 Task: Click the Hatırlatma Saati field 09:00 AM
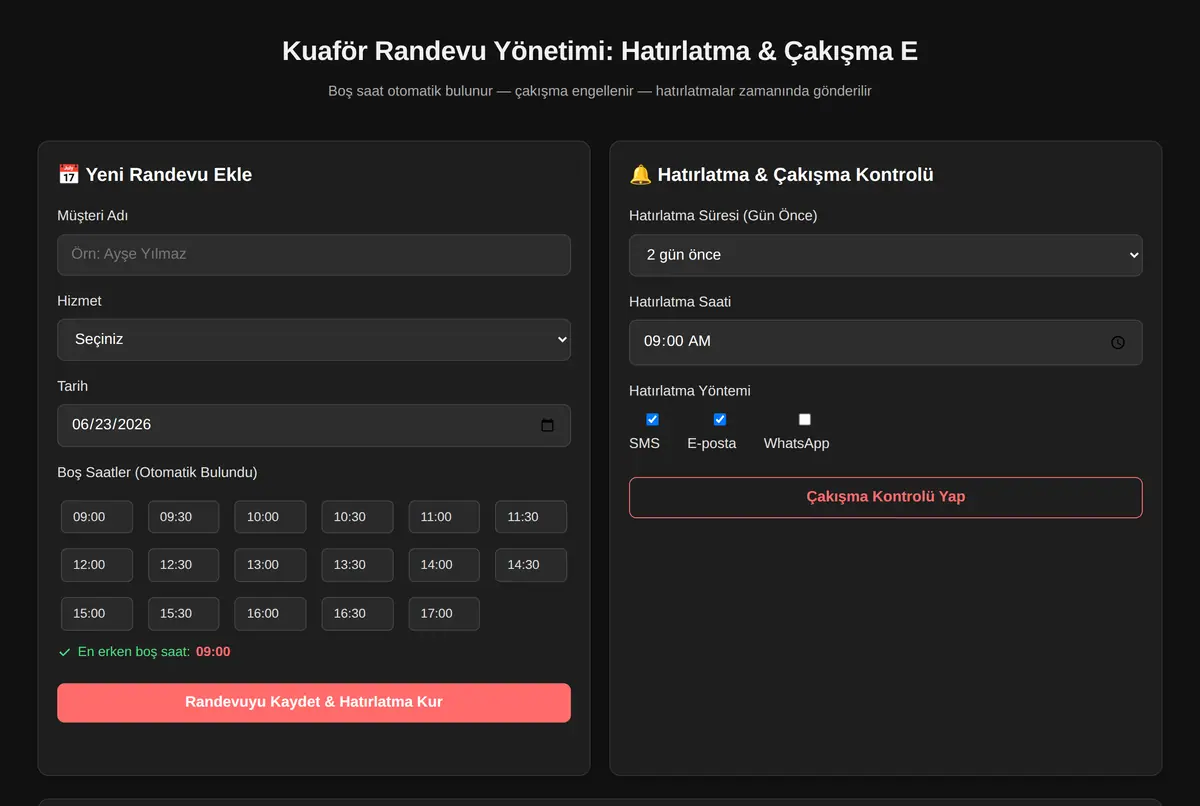[x=886, y=342]
